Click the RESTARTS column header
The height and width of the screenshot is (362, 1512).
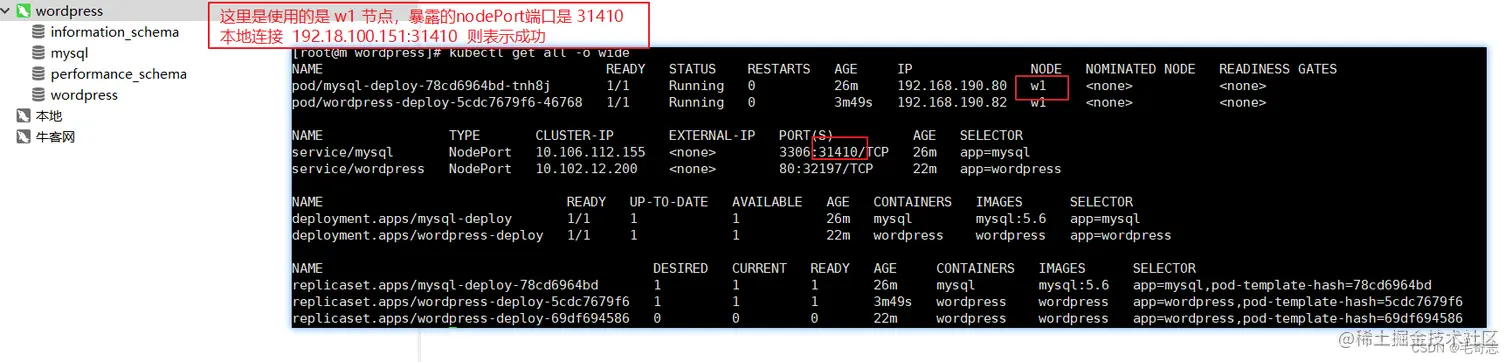778,69
